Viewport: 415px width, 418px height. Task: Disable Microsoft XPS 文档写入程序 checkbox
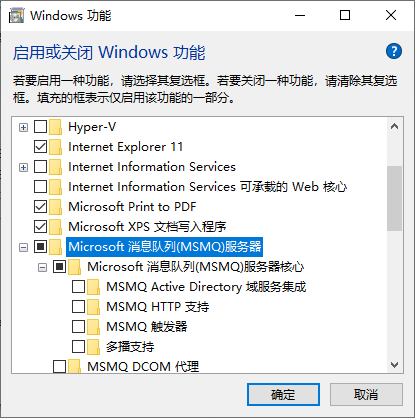click(x=40, y=227)
